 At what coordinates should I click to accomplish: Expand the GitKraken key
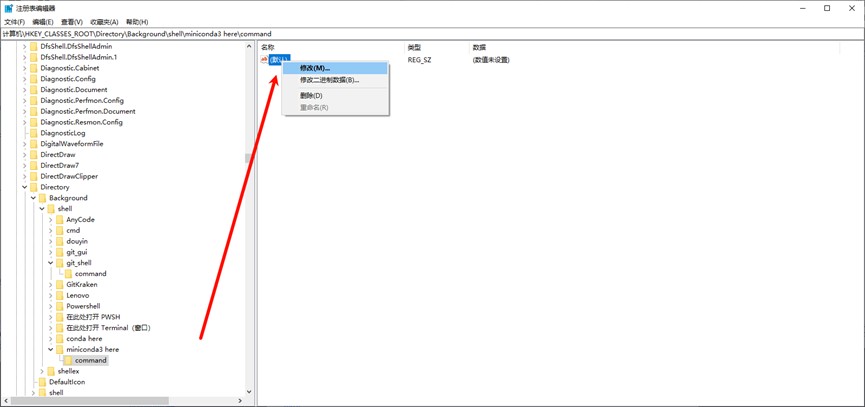(x=51, y=285)
